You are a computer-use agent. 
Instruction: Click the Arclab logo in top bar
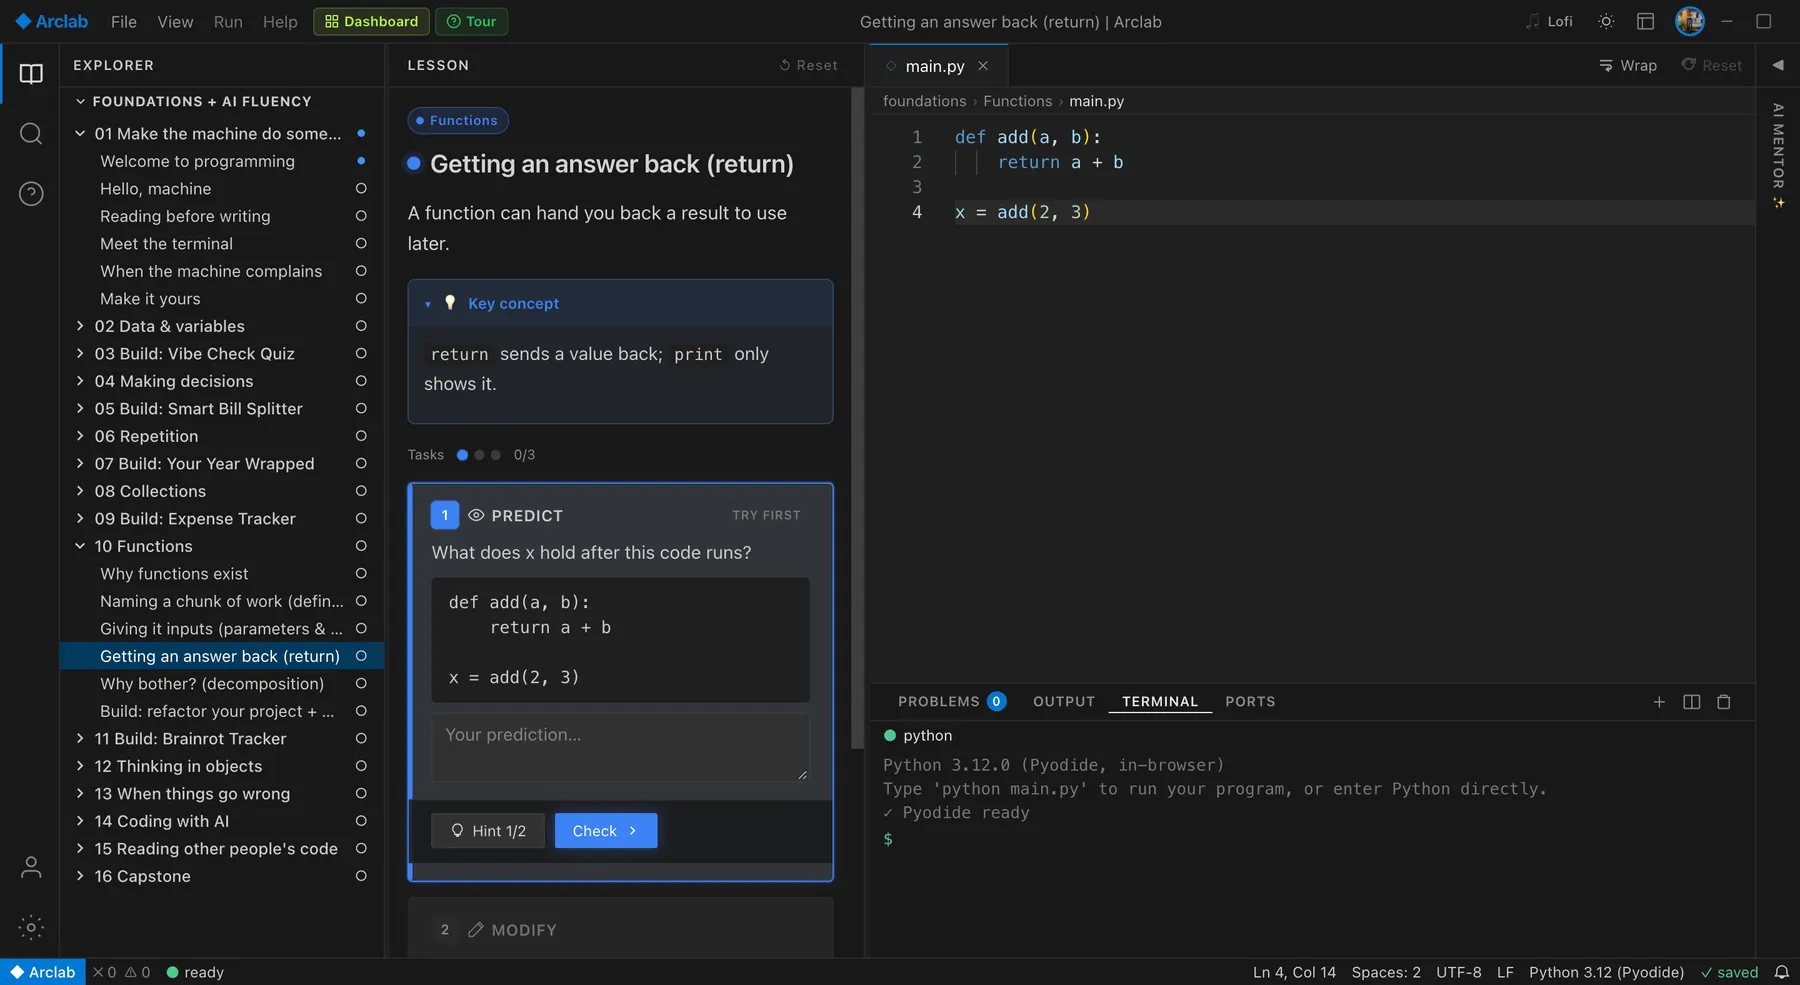[x=51, y=21]
